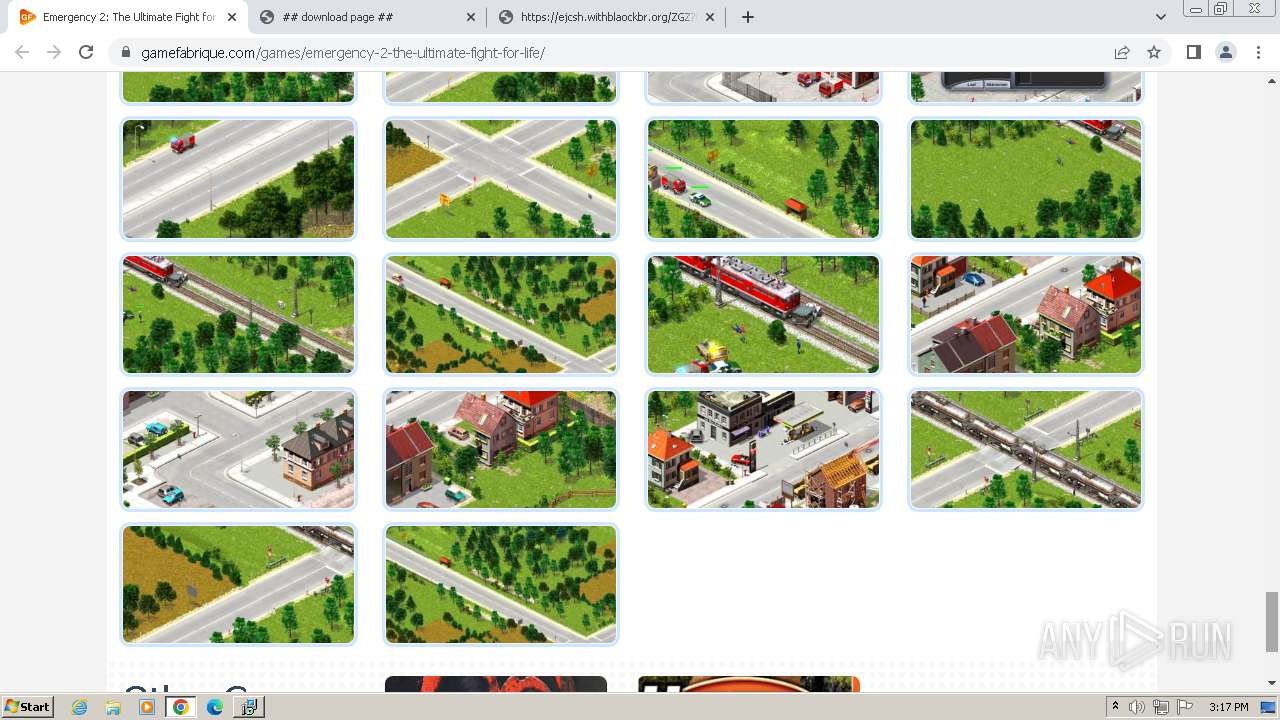Open the last taskbar application icon

249,707
